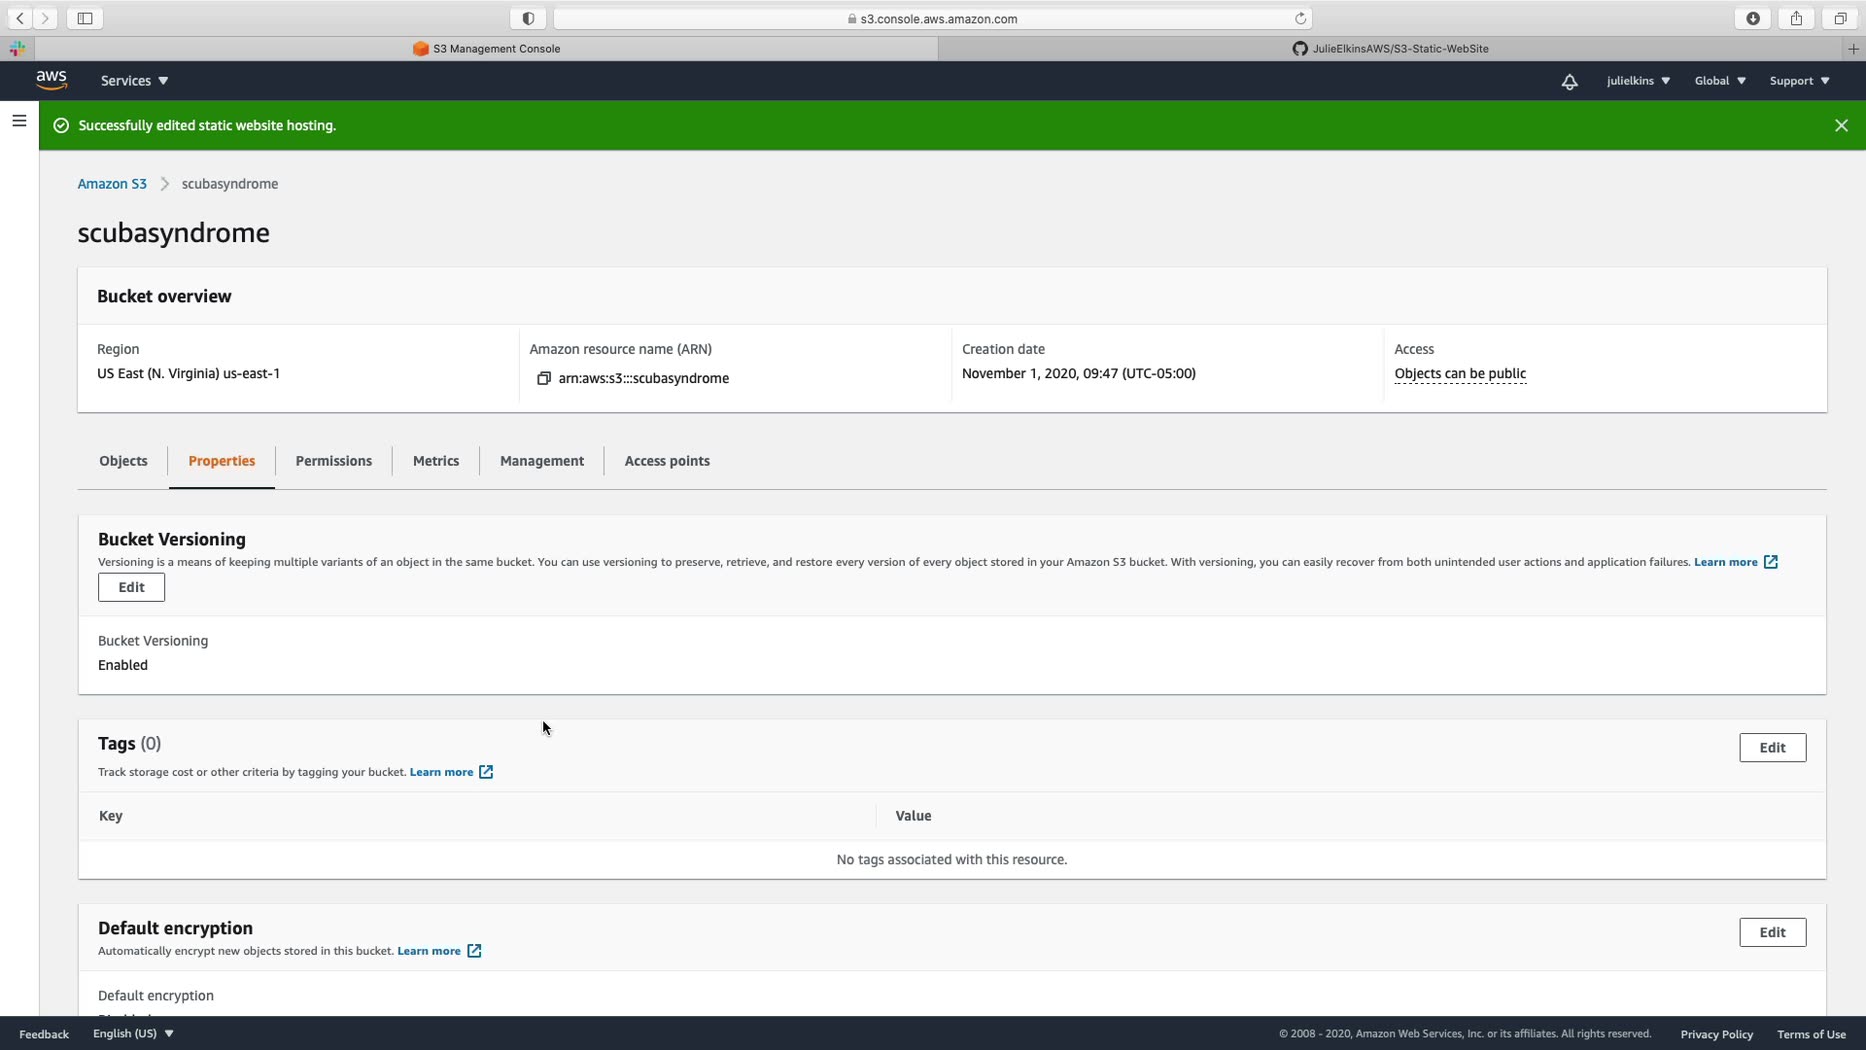The width and height of the screenshot is (1866, 1050).
Task: Go to the AWS console home logo
Action: tap(52, 80)
